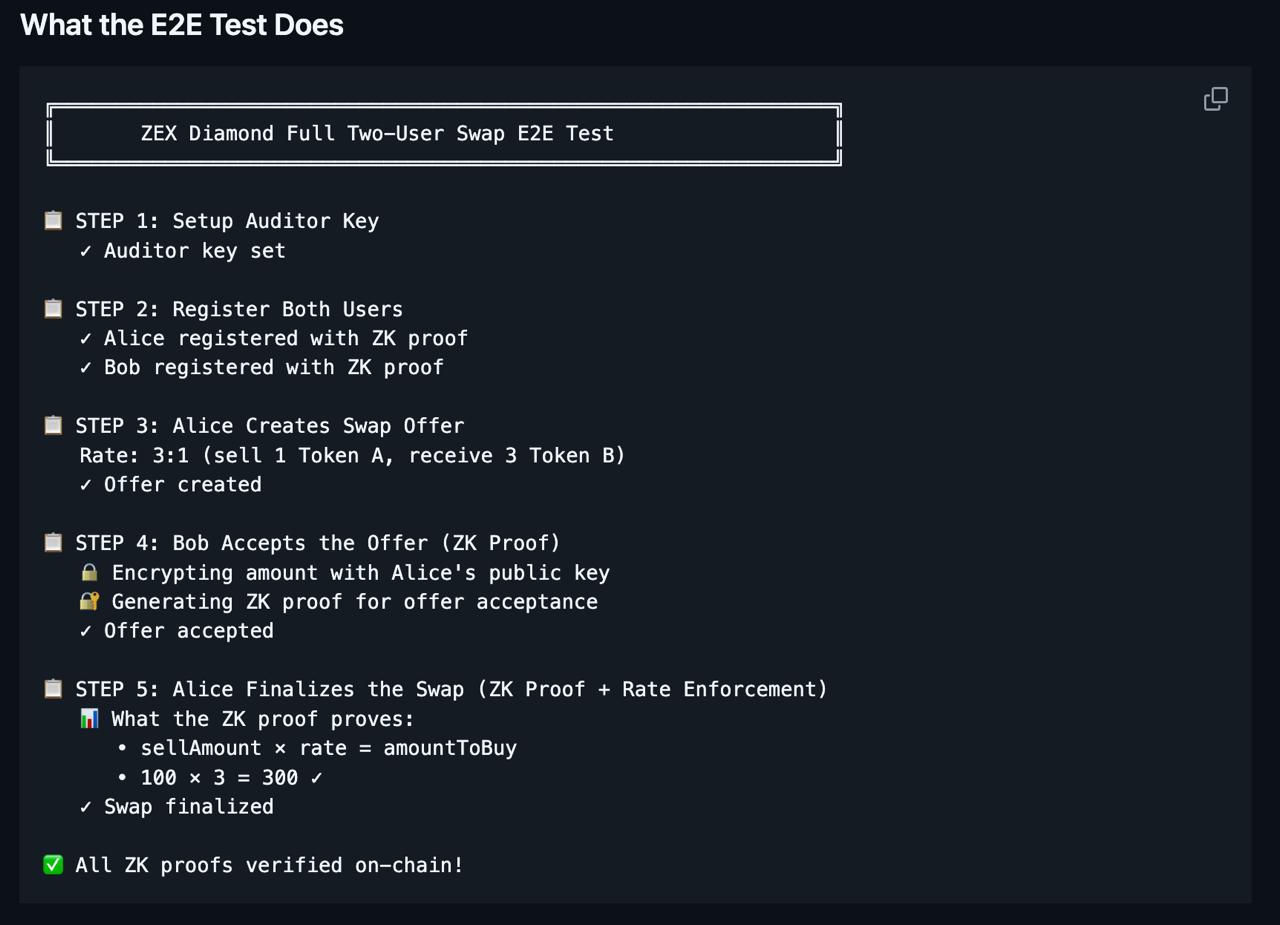Click the STEP 1 clipboard emoji icon
The height and width of the screenshot is (925, 1280).
54,220
